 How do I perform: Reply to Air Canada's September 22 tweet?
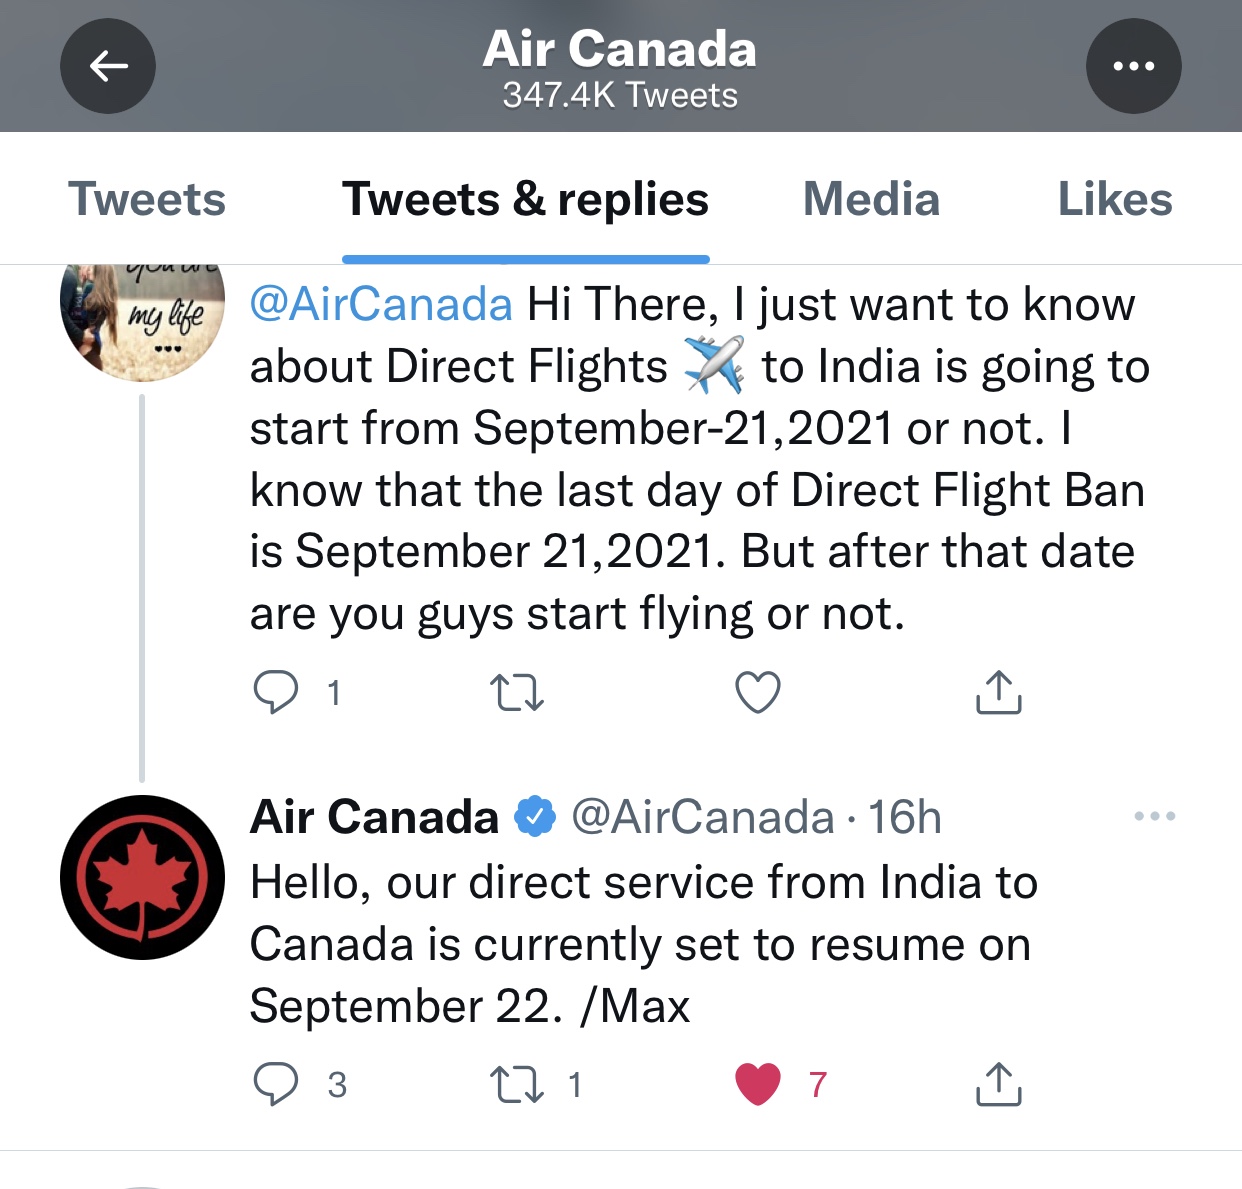coord(276,1084)
